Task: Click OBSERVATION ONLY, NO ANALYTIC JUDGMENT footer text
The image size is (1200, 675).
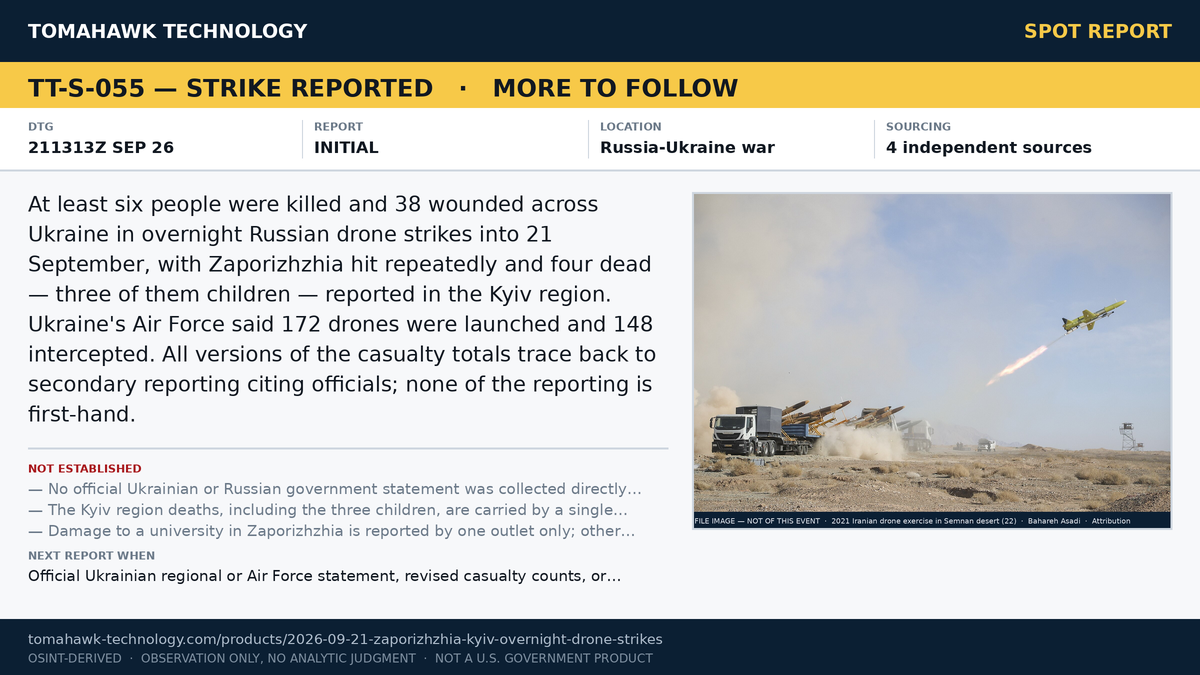Action: click(278, 659)
